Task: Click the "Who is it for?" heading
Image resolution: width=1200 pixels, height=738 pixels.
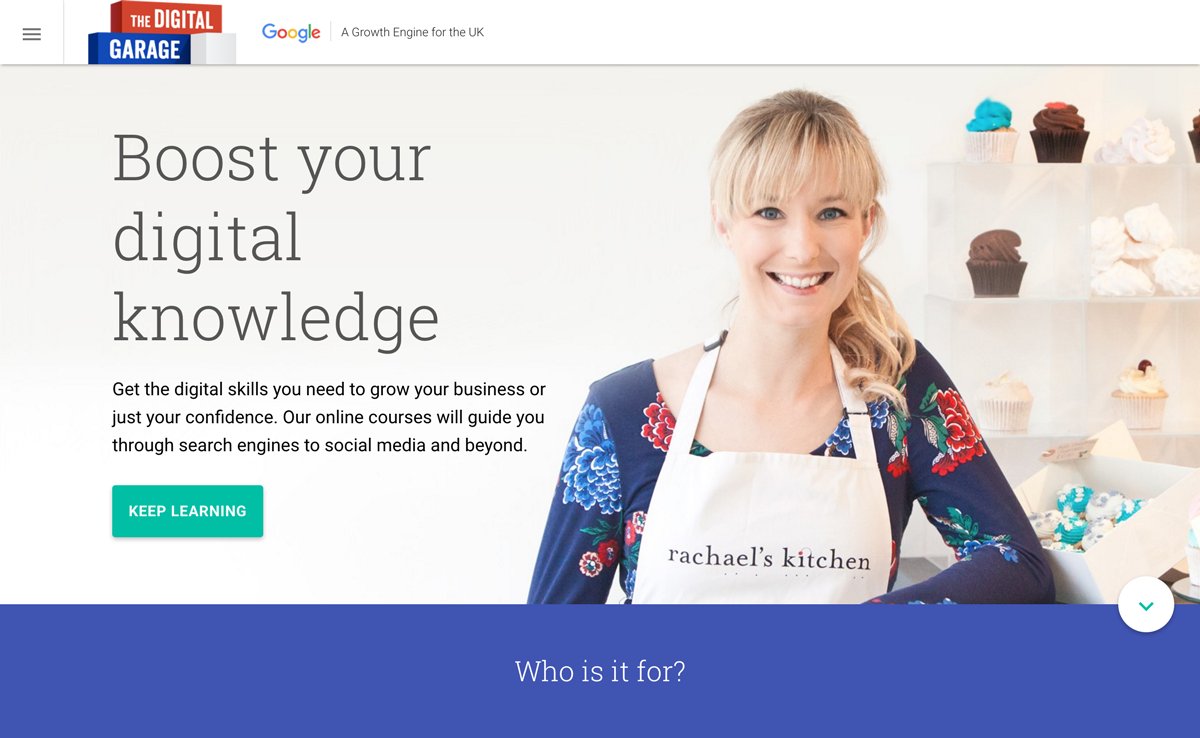Action: 600,671
